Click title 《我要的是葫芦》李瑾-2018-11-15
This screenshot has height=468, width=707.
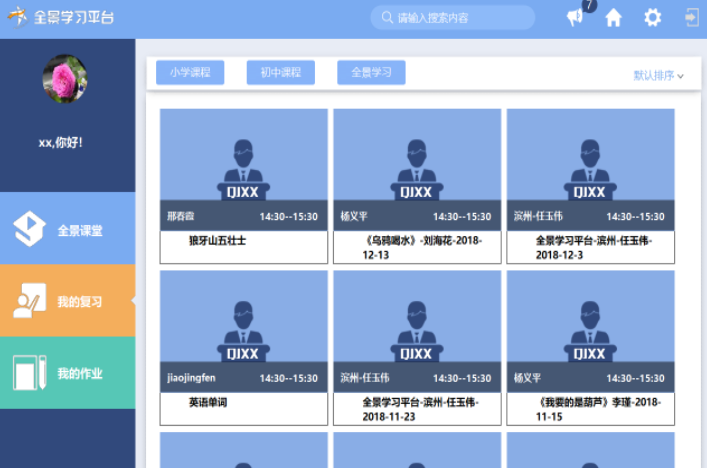tap(598, 409)
